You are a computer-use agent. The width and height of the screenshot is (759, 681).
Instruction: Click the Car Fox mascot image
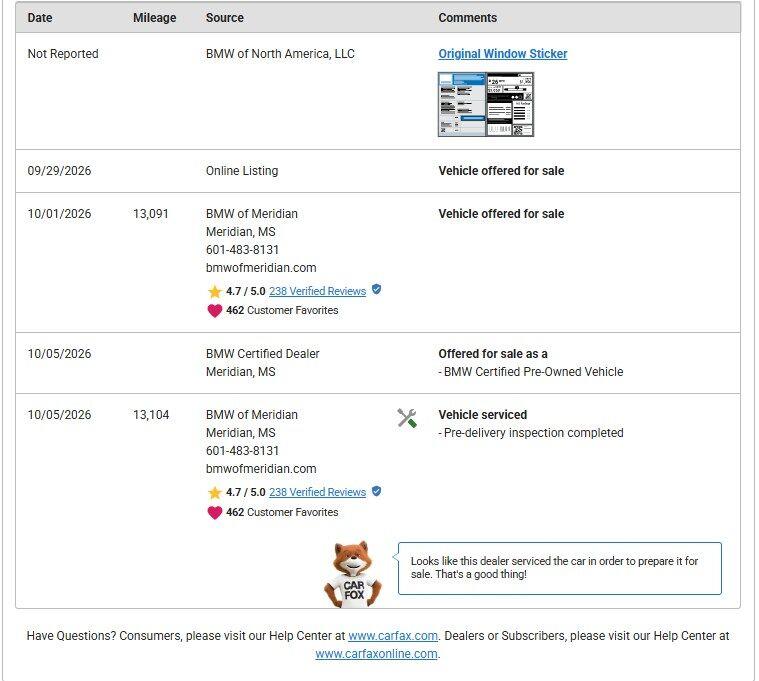353,574
